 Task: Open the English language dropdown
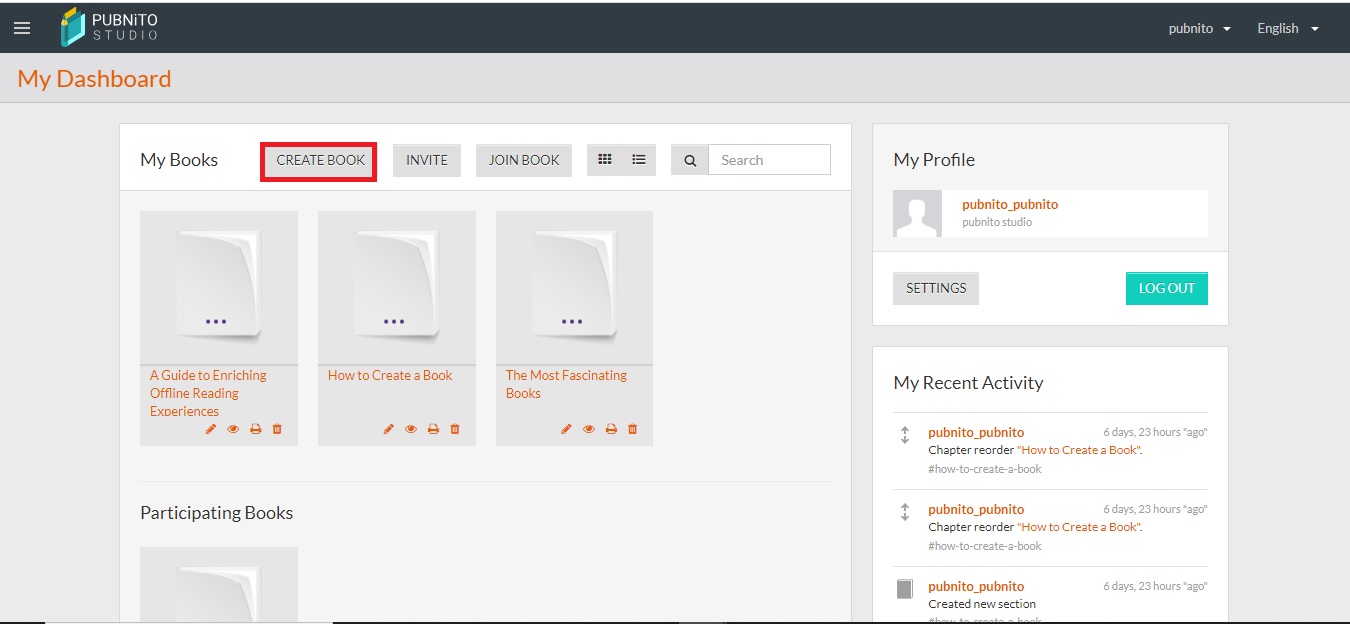point(1287,28)
